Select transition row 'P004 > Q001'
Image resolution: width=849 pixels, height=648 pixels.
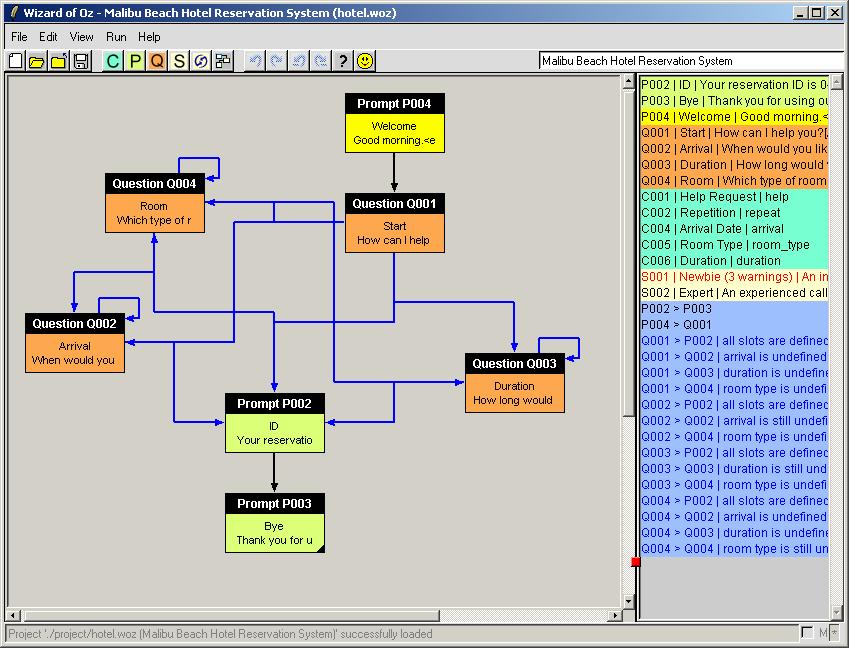pyautogui.click(x=734, y=325)
